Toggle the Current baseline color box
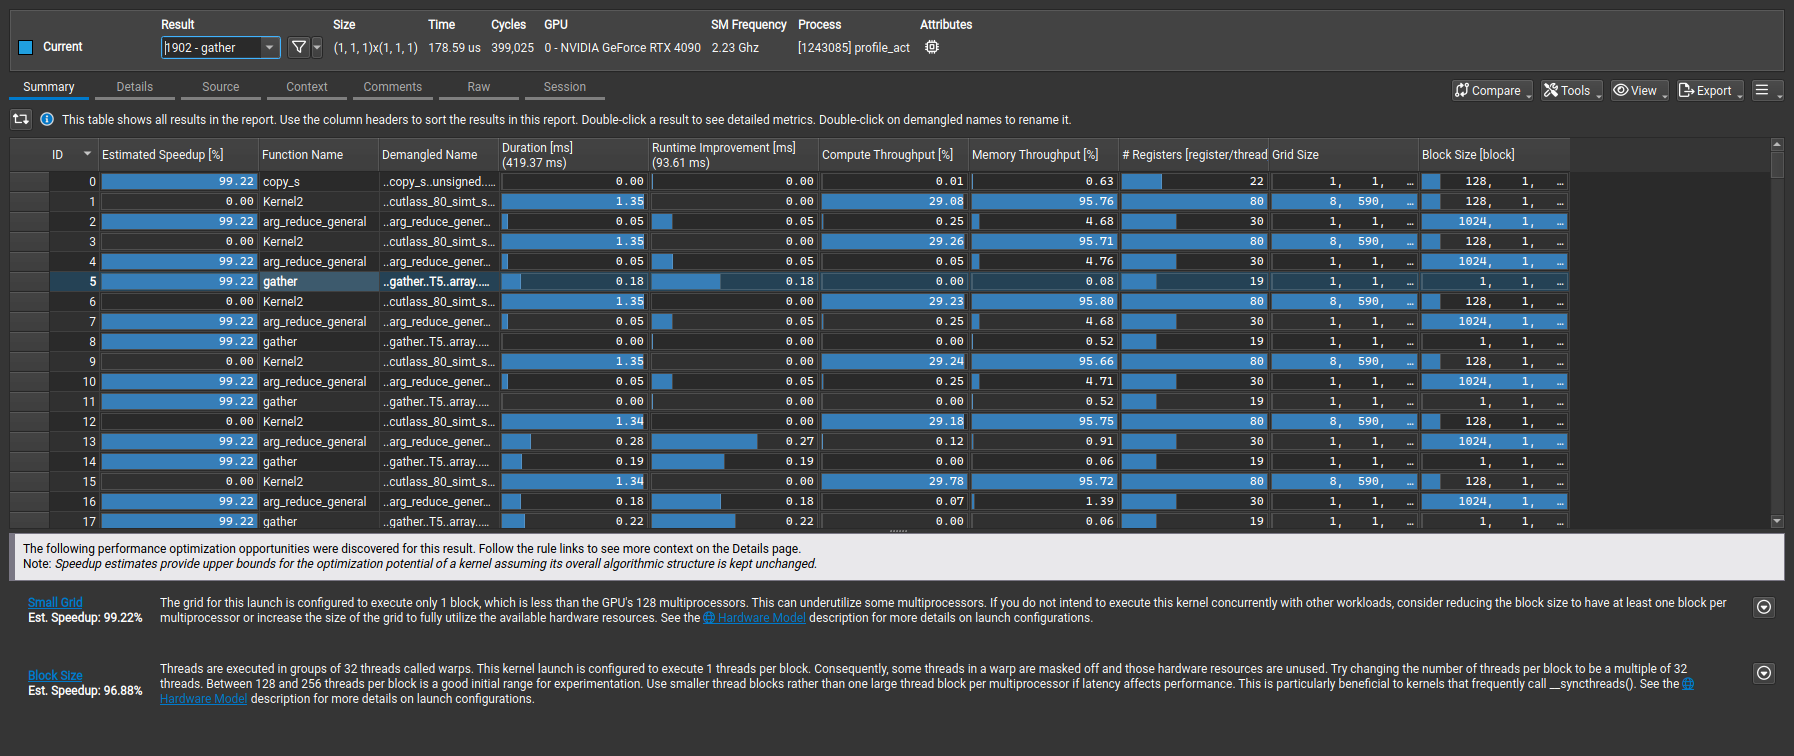The image size is (1794, 756). 26,47
